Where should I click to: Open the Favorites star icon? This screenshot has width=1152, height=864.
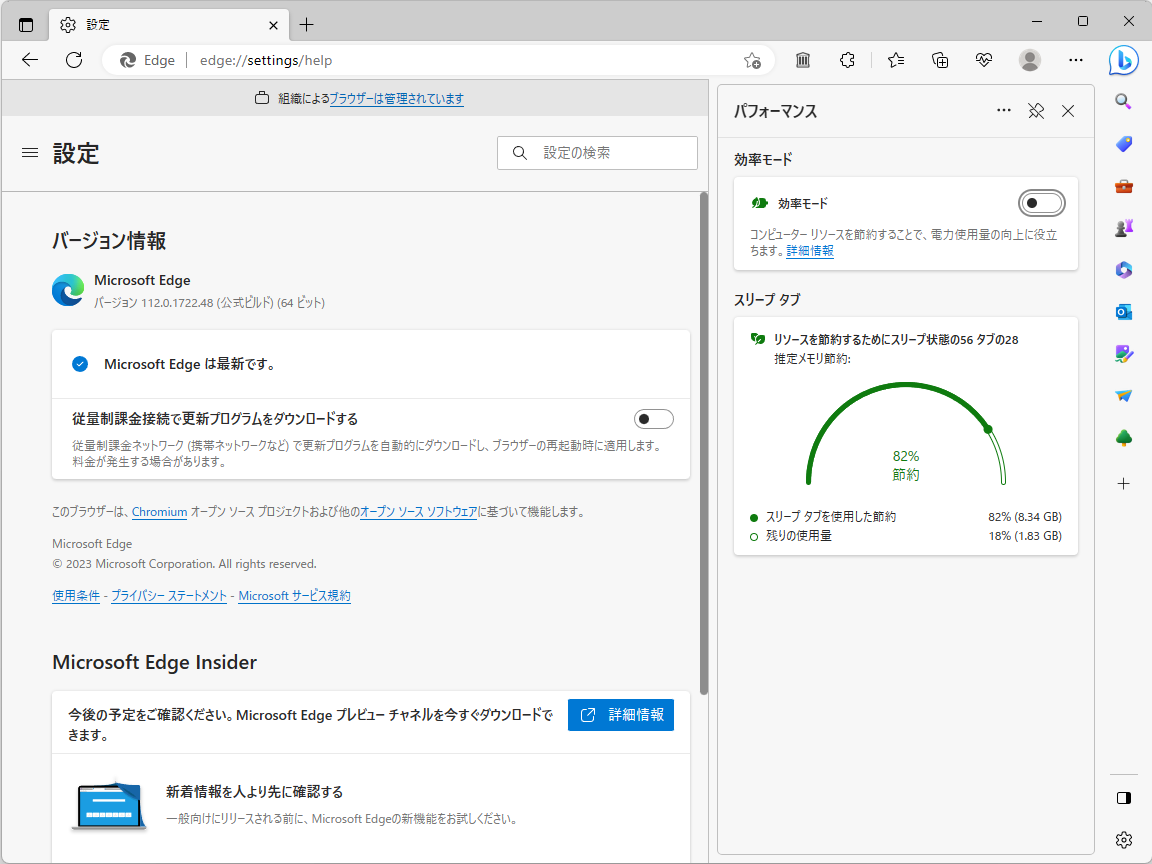[895, 60]
